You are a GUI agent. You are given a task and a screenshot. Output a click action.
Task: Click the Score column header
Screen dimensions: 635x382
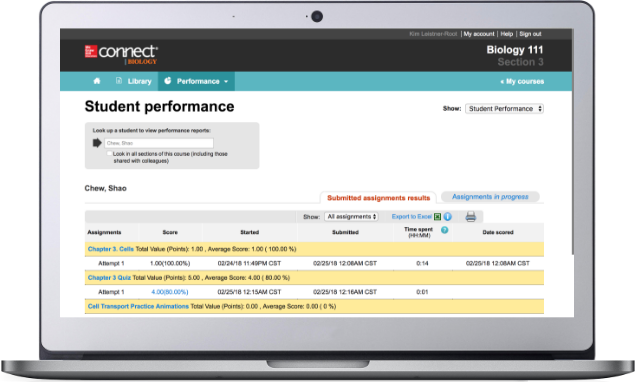[170, 233]
